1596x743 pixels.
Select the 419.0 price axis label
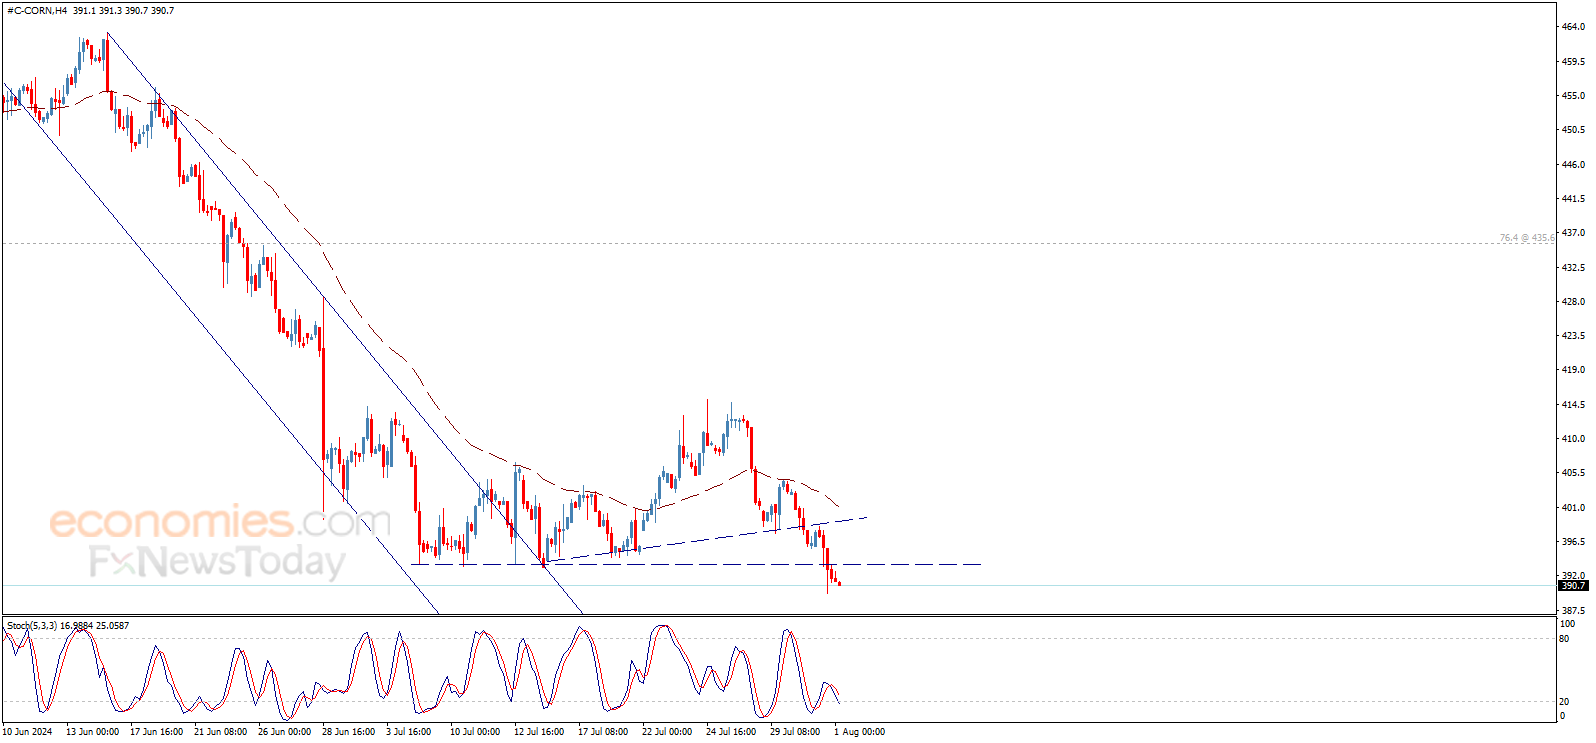tap(1573, 370)
